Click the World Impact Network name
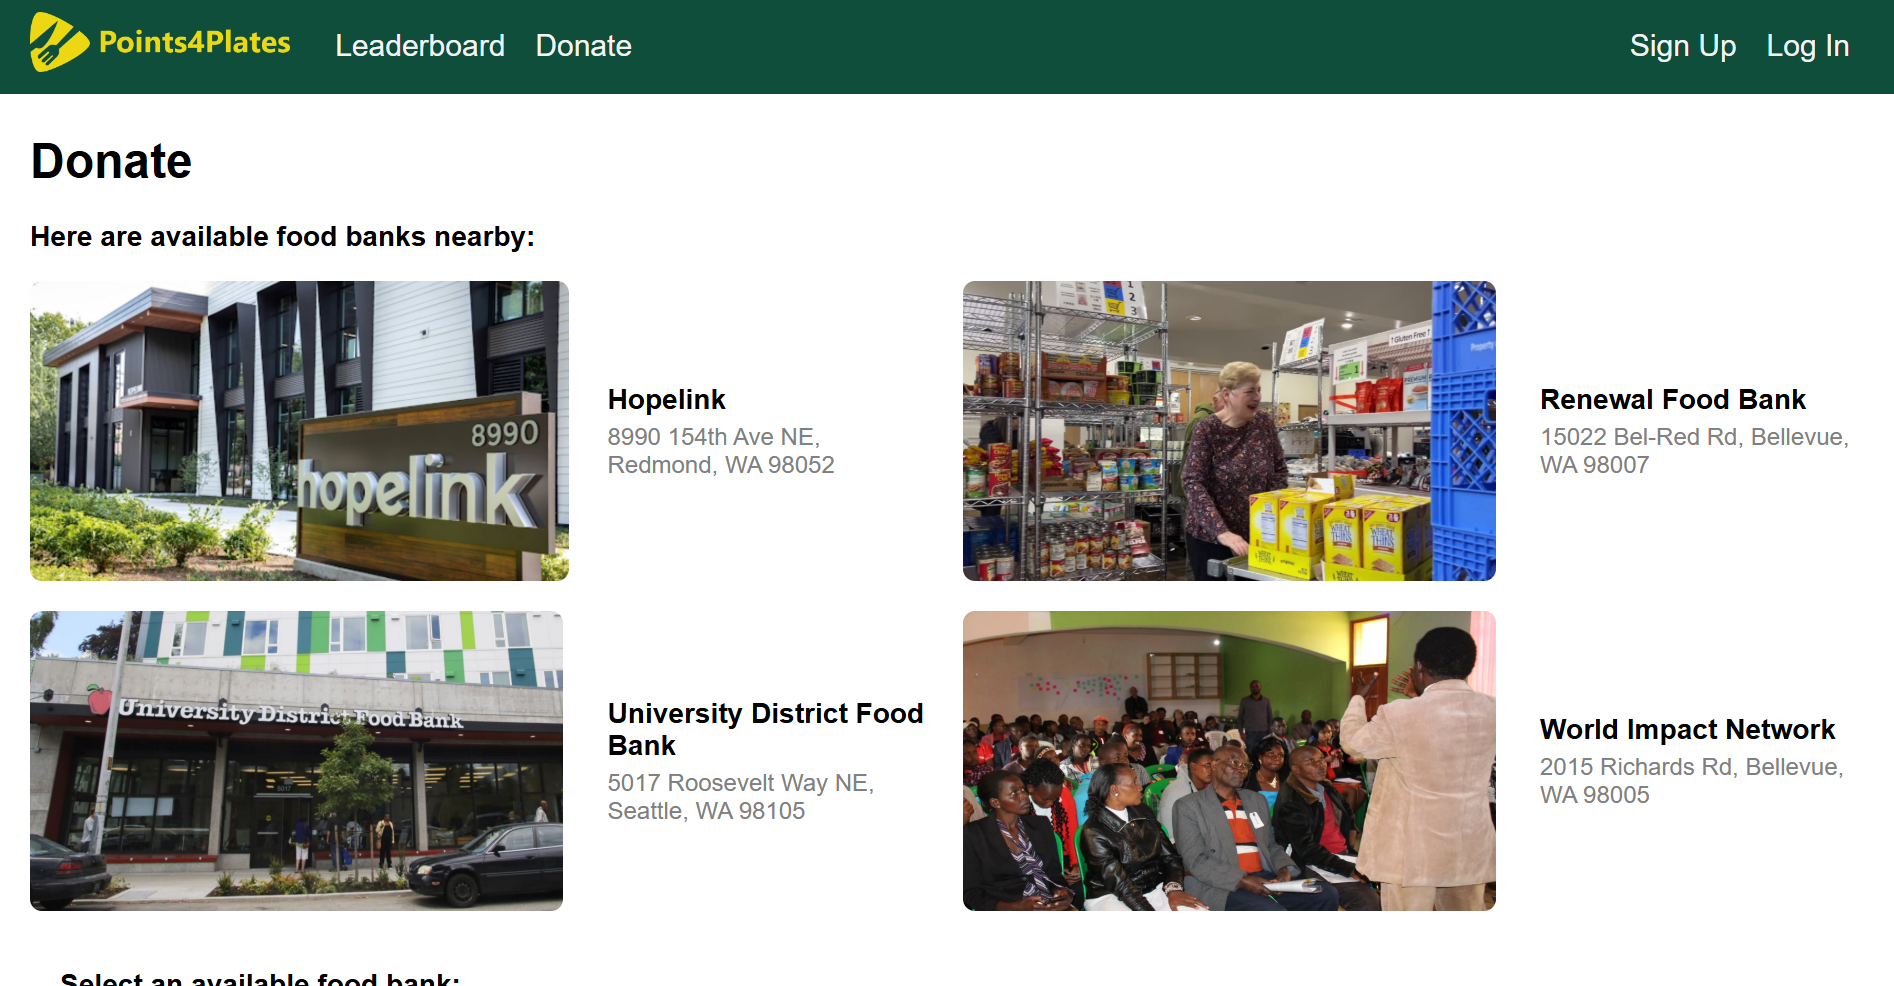The height and width of the screenshot is (986, 1894). [x=1688, y=730]
